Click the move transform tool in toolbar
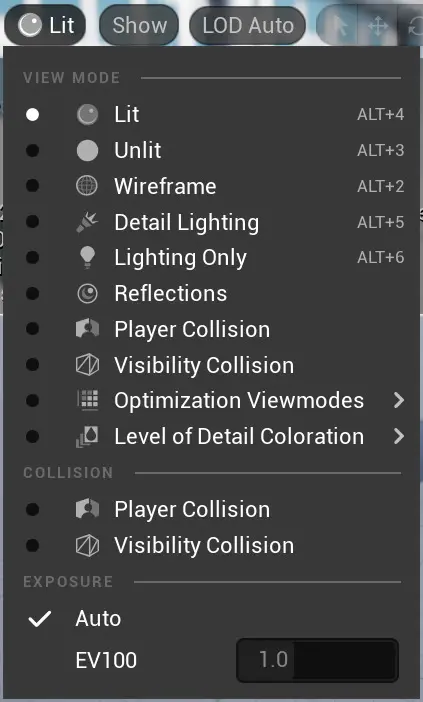 [x=378, y=26]
